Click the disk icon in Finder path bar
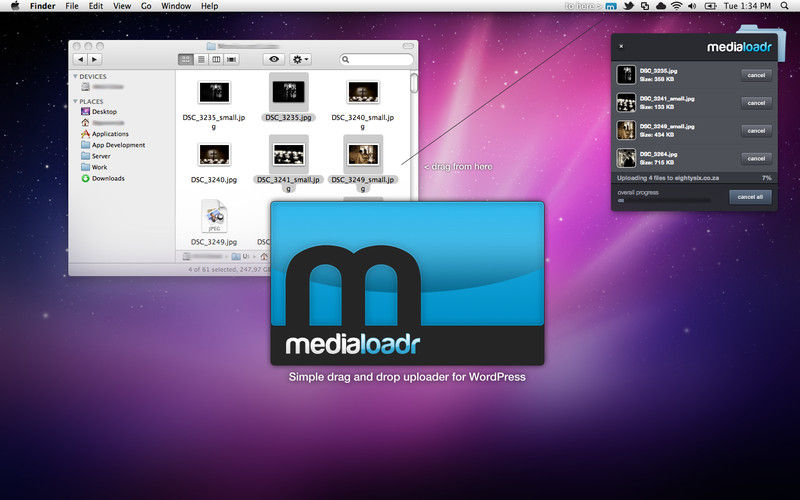Viewport: 800px width, 500px height. 186,256
